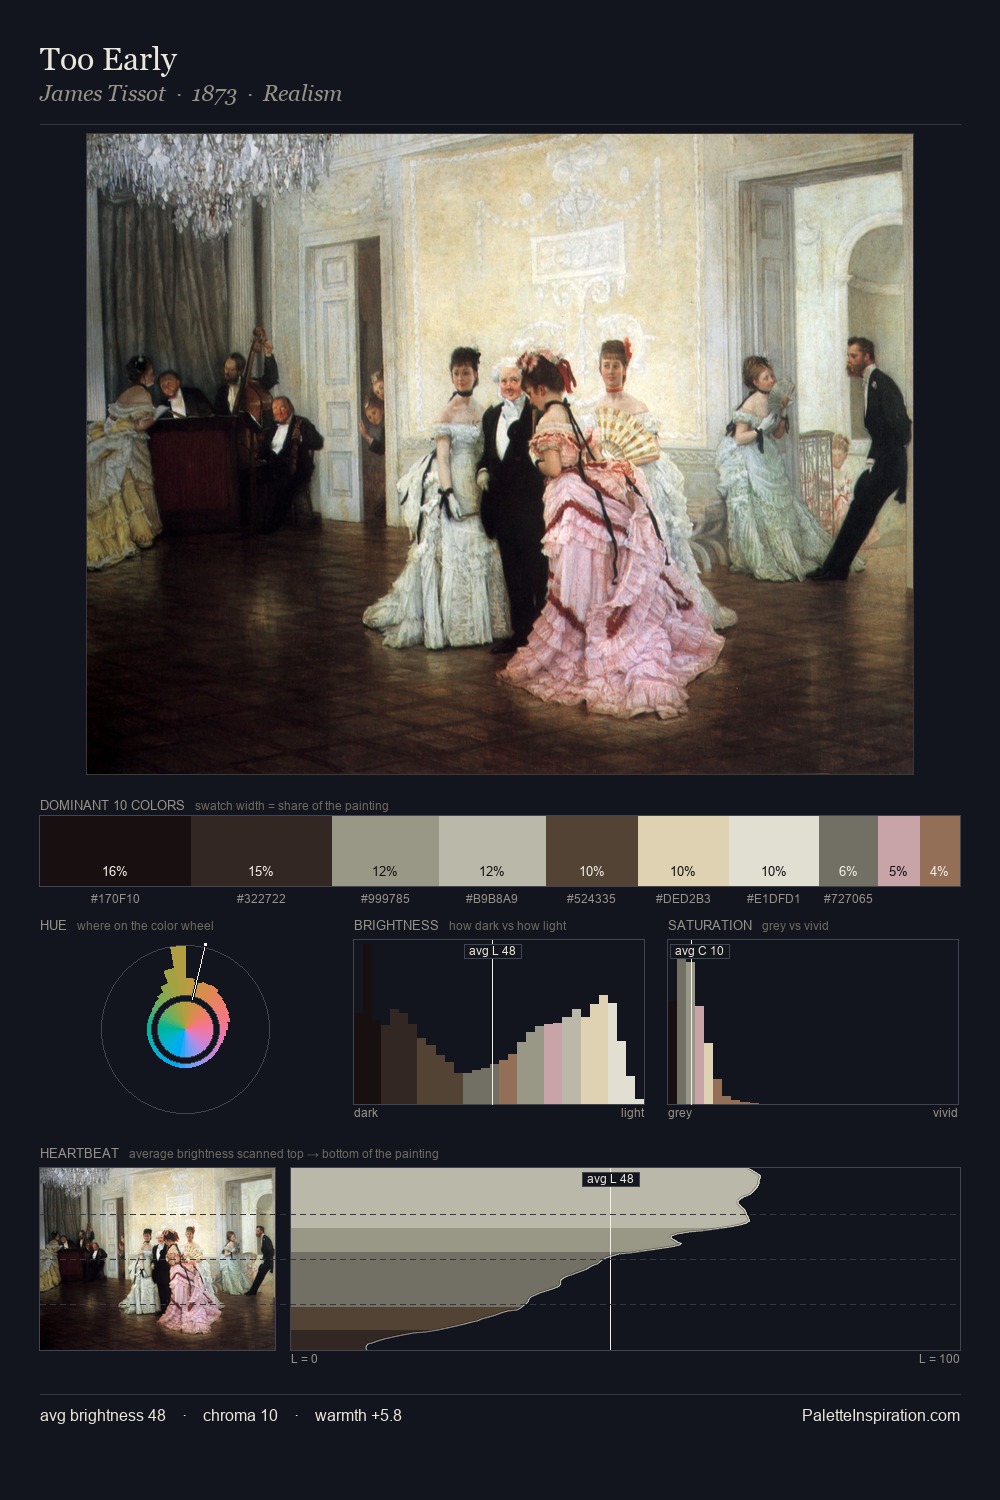Click the 'warmth +5.8' footer text
This screenshot has height=1500, width=1000.
tap(358, 1415)
